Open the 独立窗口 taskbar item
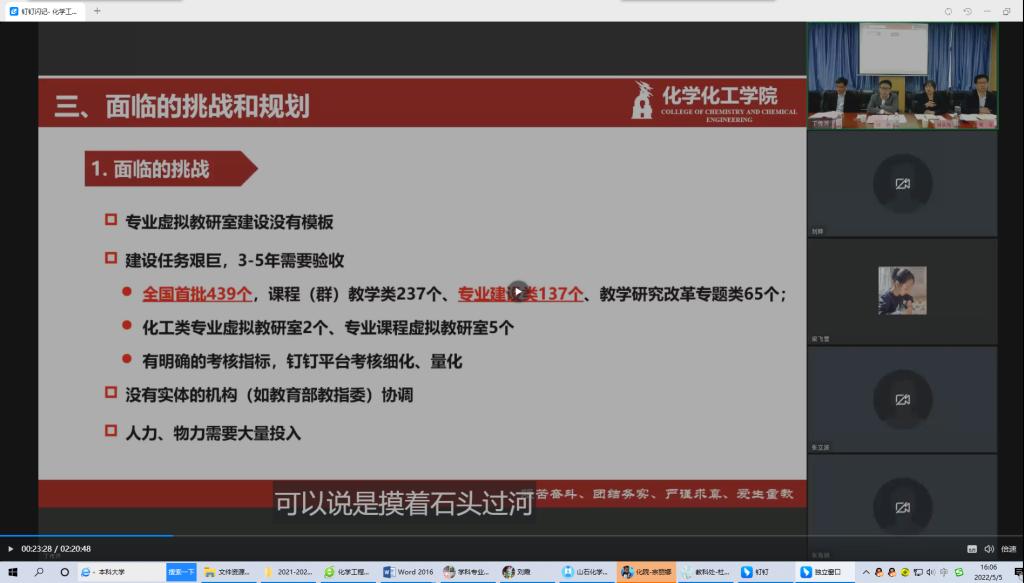This screenshot has width=1024, height=583. point(822,572)
